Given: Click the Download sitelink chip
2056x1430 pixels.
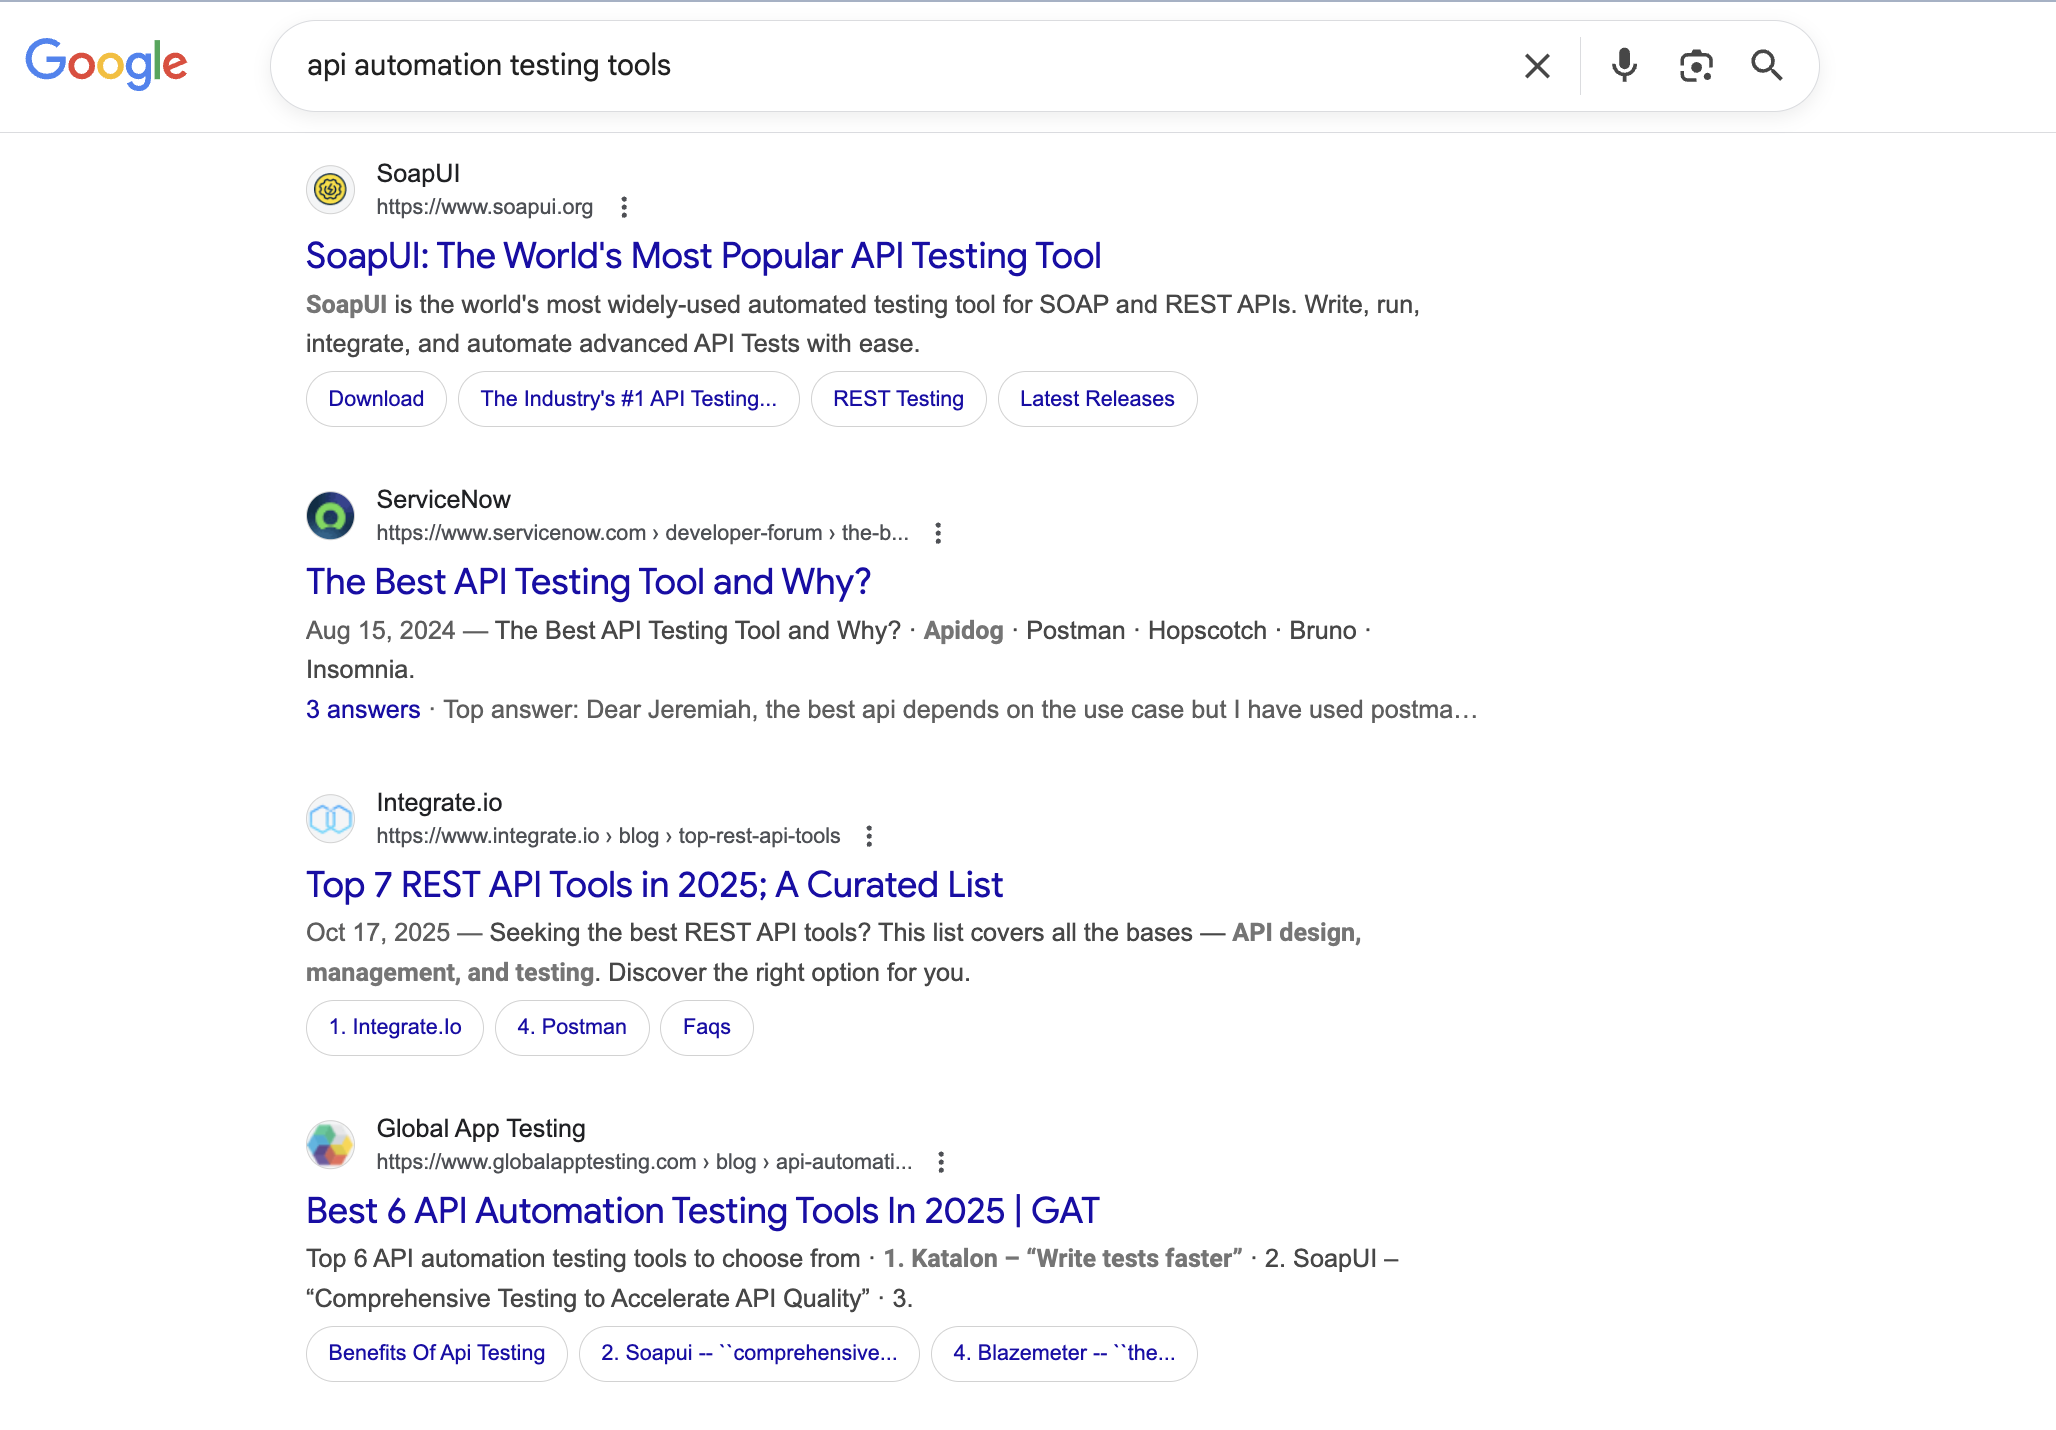Looking at the screenshot, I should [x=376, y=399].
